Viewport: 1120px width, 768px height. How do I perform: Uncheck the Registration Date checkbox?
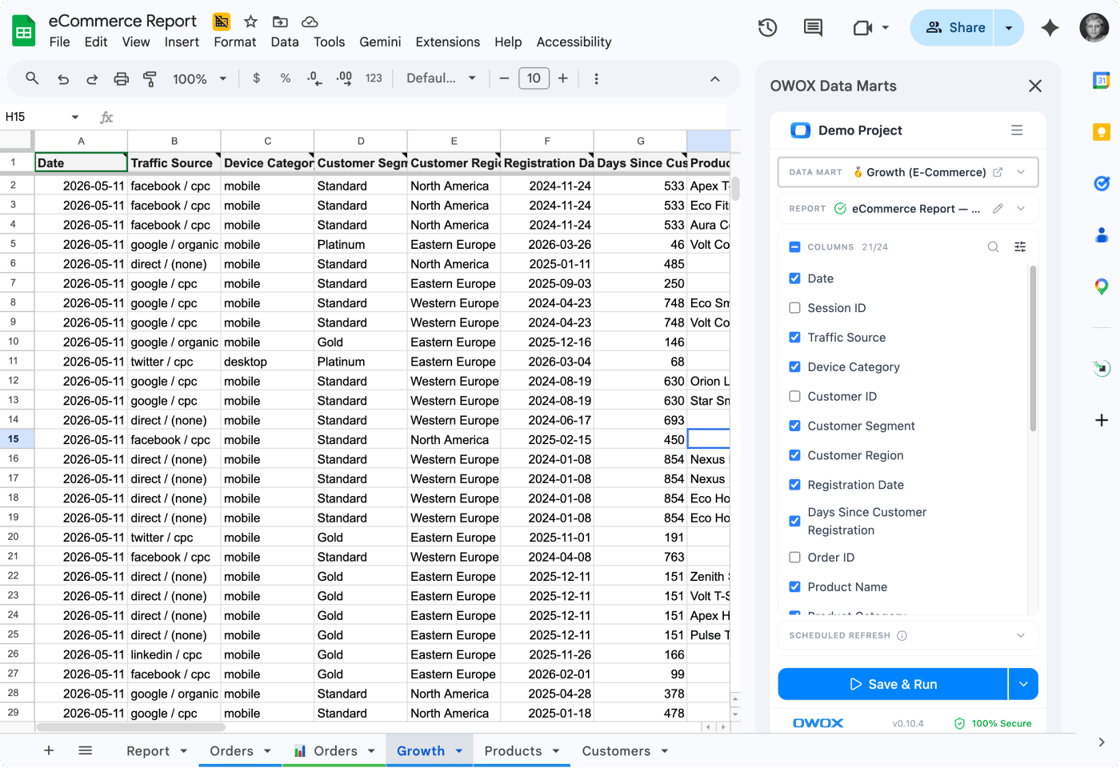794,484
